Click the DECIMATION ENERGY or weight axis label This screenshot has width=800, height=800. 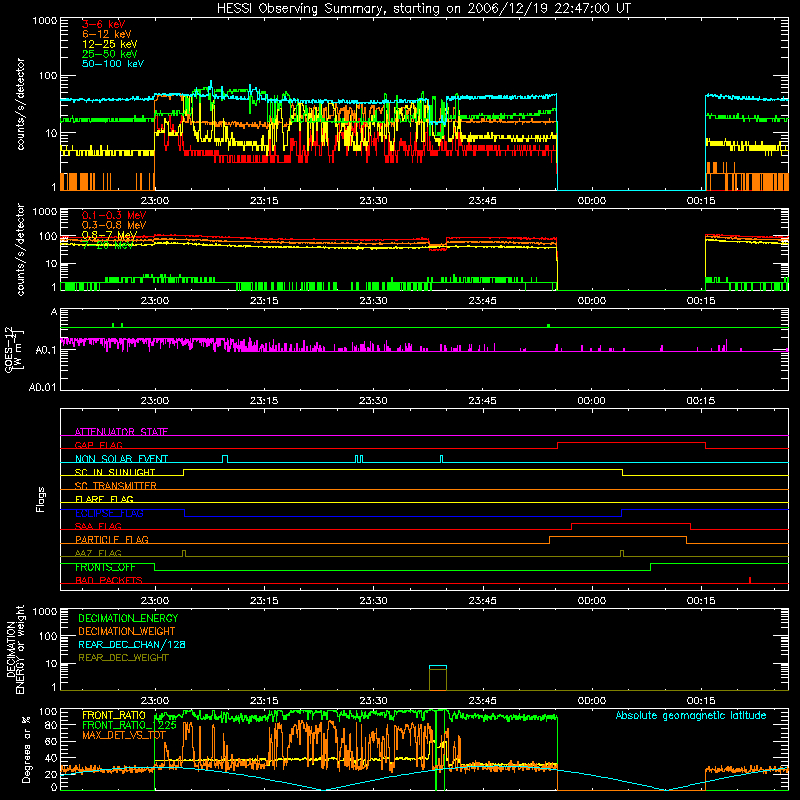pos(15,649)
